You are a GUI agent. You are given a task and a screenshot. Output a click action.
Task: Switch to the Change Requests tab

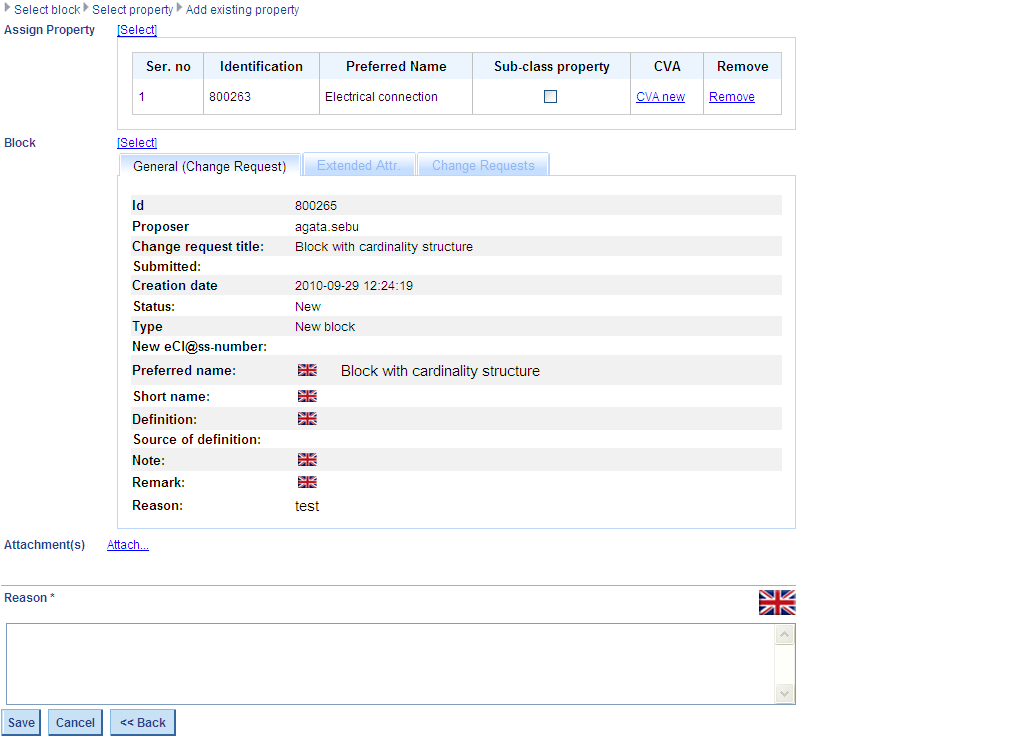(483, 166)
